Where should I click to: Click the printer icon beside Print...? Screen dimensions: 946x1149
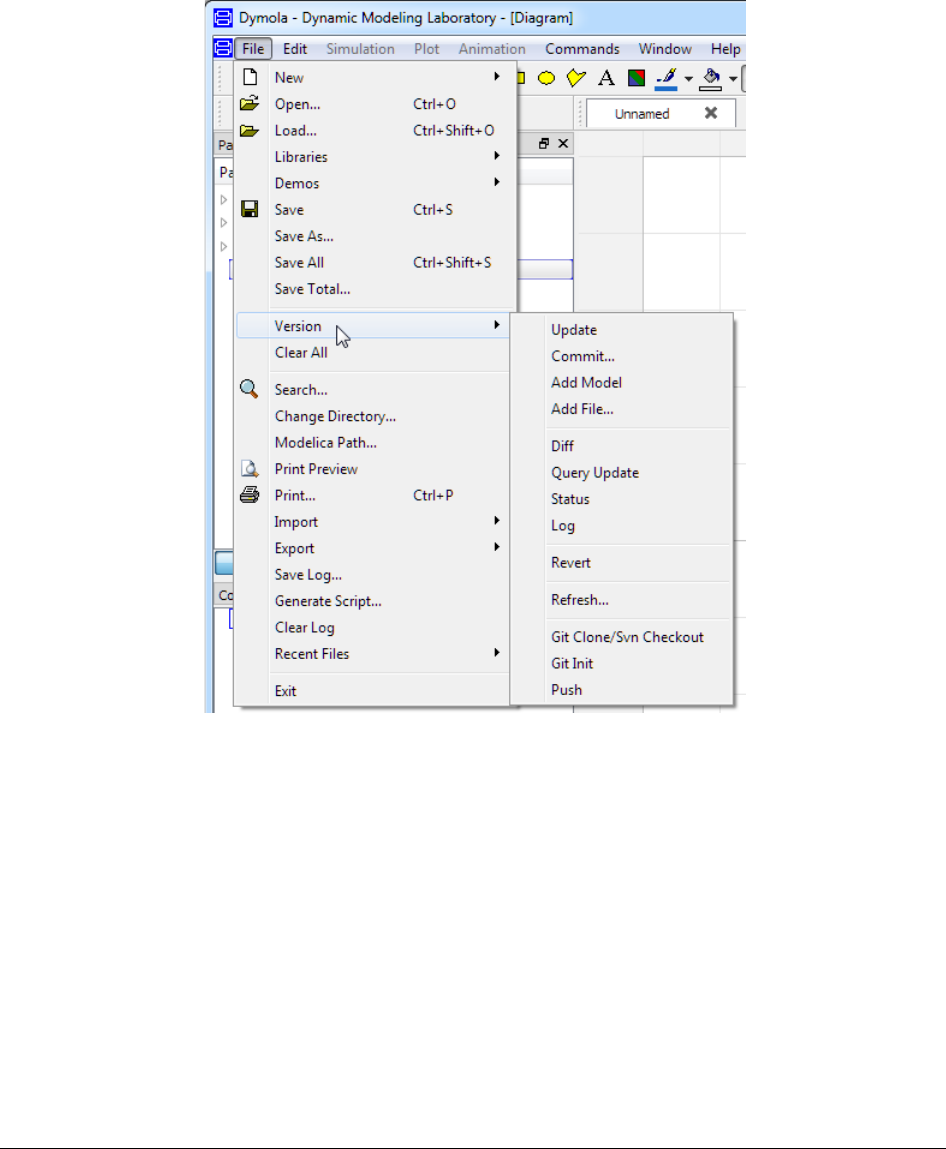tap(250, 495)
